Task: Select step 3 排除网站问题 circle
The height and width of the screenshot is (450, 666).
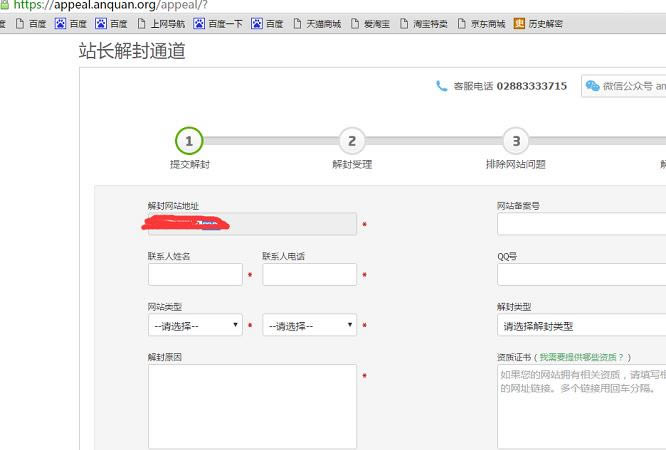Action: point(515,141)
